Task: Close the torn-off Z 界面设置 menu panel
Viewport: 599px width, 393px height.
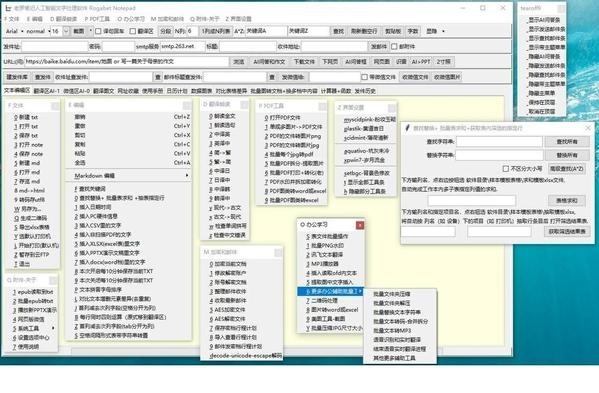Action: tap(392, 108)
